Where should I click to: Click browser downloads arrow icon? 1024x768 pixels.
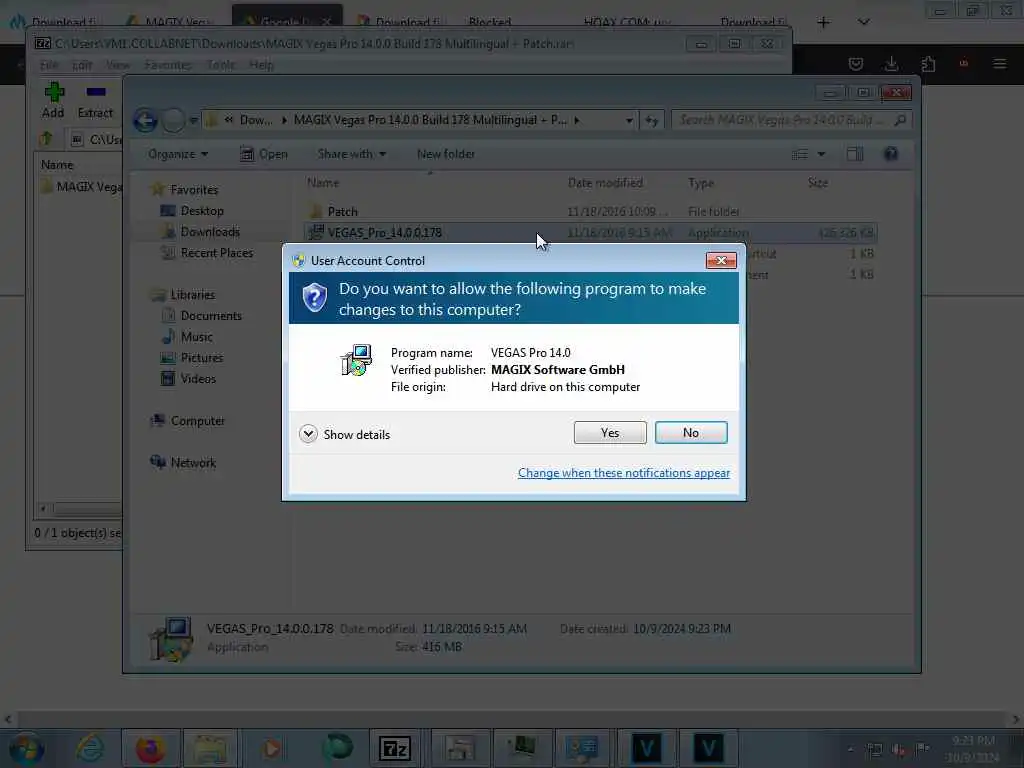tap(891, 63)
